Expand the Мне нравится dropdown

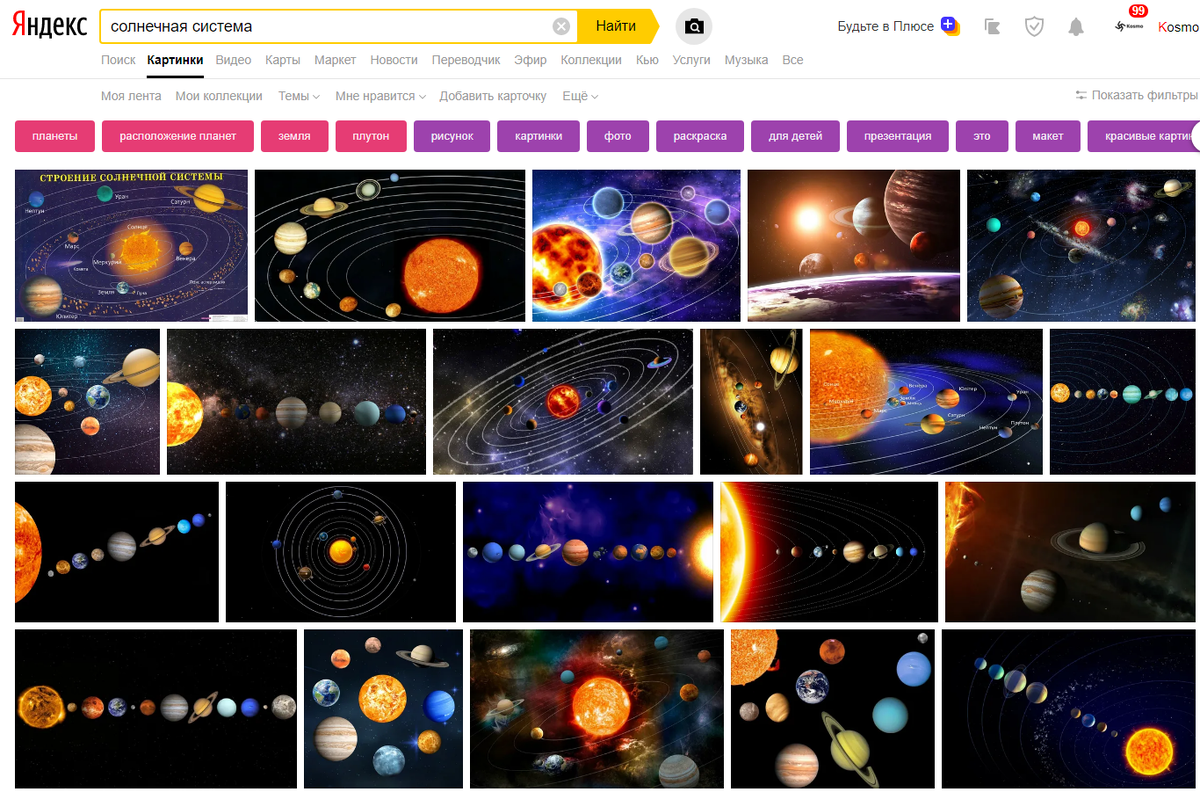click(x=380, y=96)
